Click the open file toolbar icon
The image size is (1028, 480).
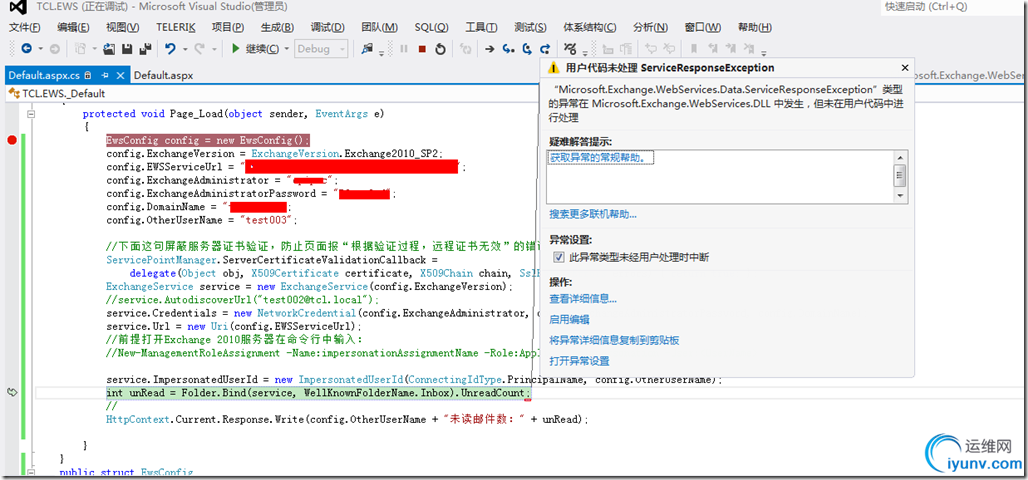tap(109, 49)
